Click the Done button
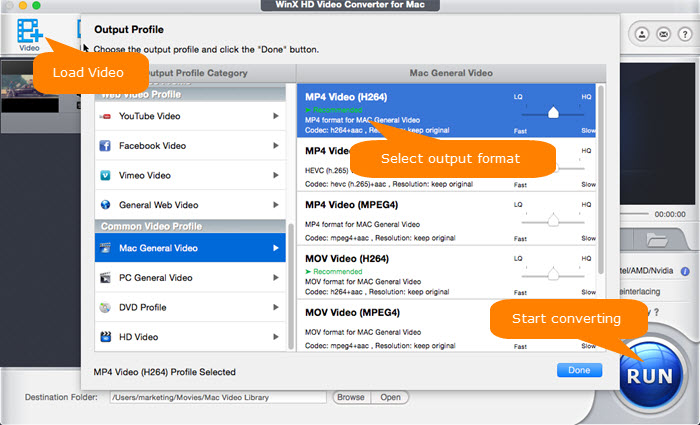This screenshot has height=425, width=700. [579, 370]
